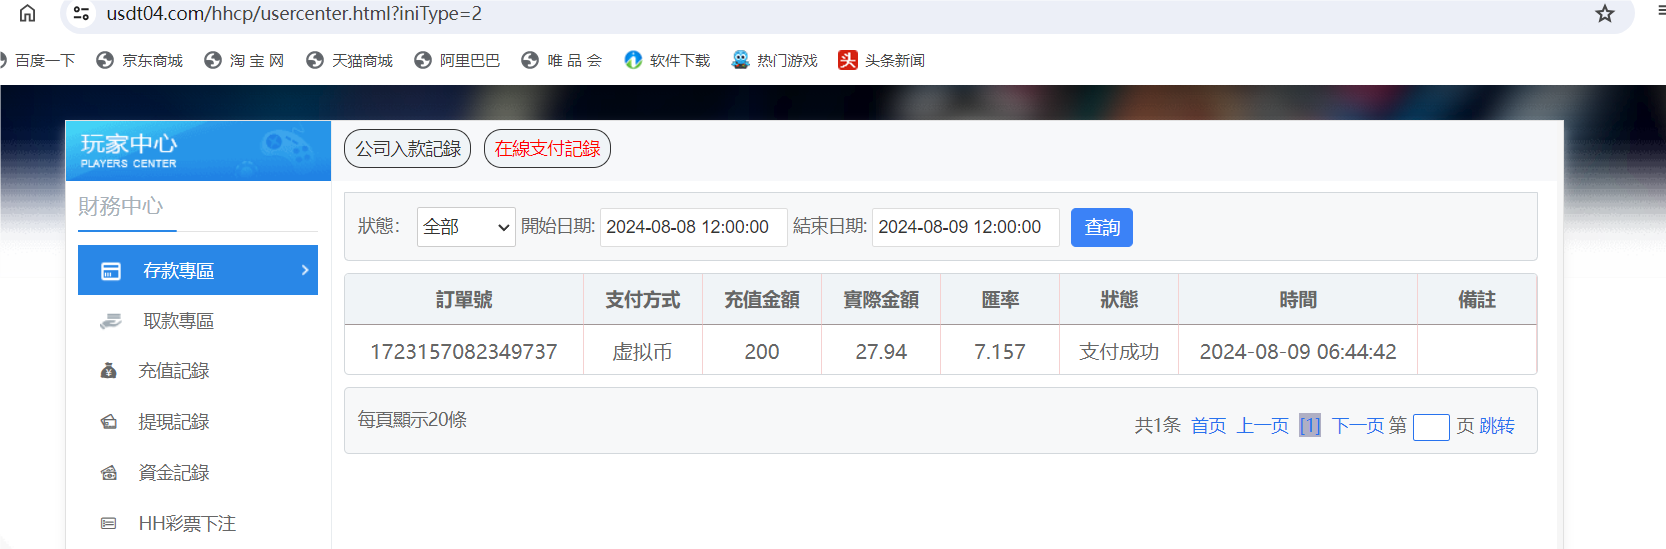The image size is (1666, 549).
Task: Click the 開始日期 date field
Action: (693, 227)
